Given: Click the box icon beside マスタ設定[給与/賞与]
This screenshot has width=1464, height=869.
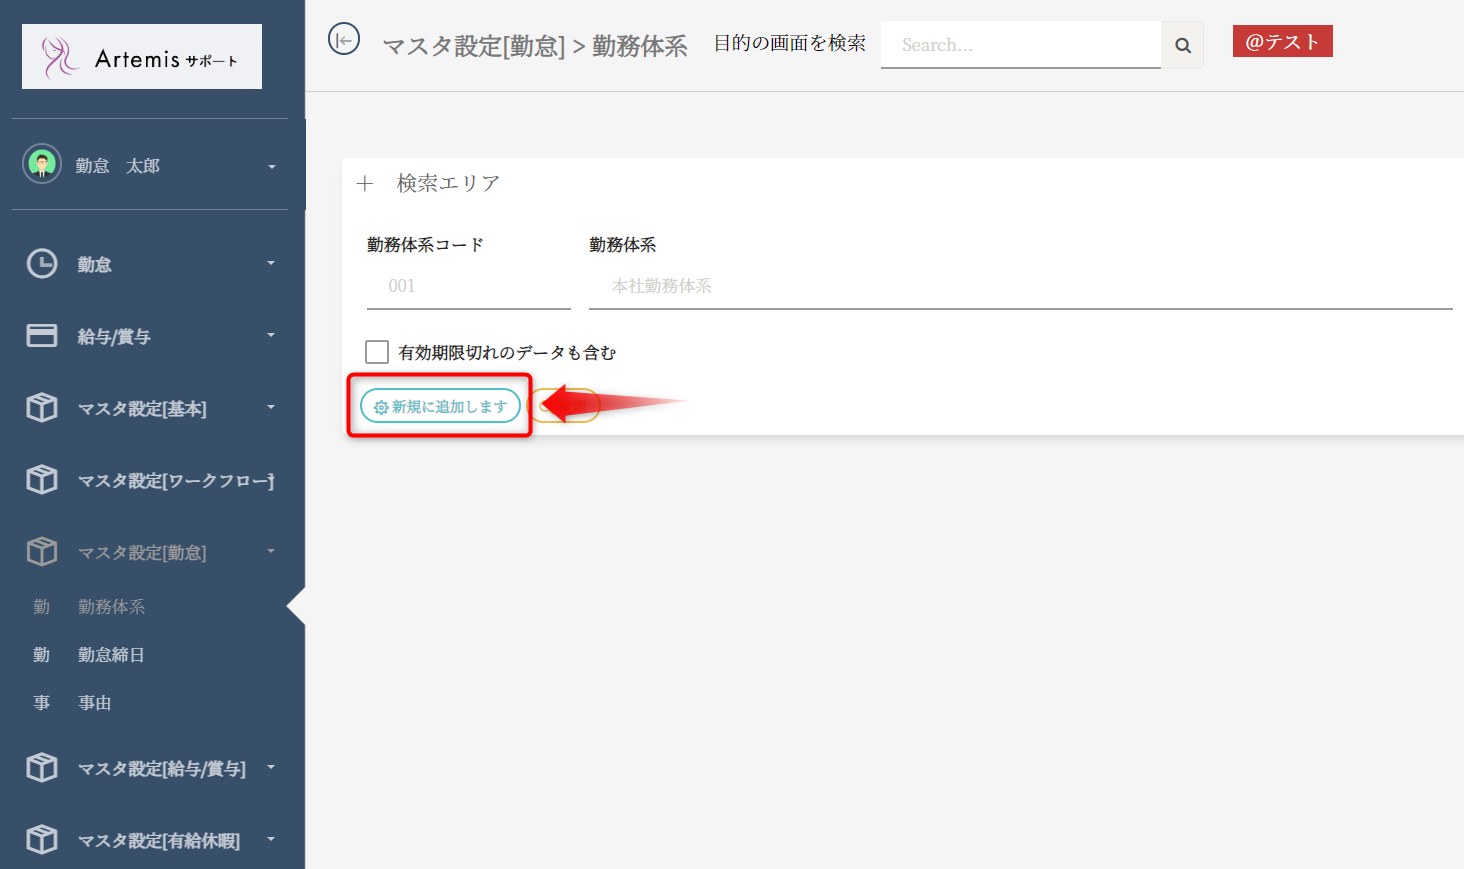Looking at the screenshot, I should pyautogui.click(x=42, y=768).
